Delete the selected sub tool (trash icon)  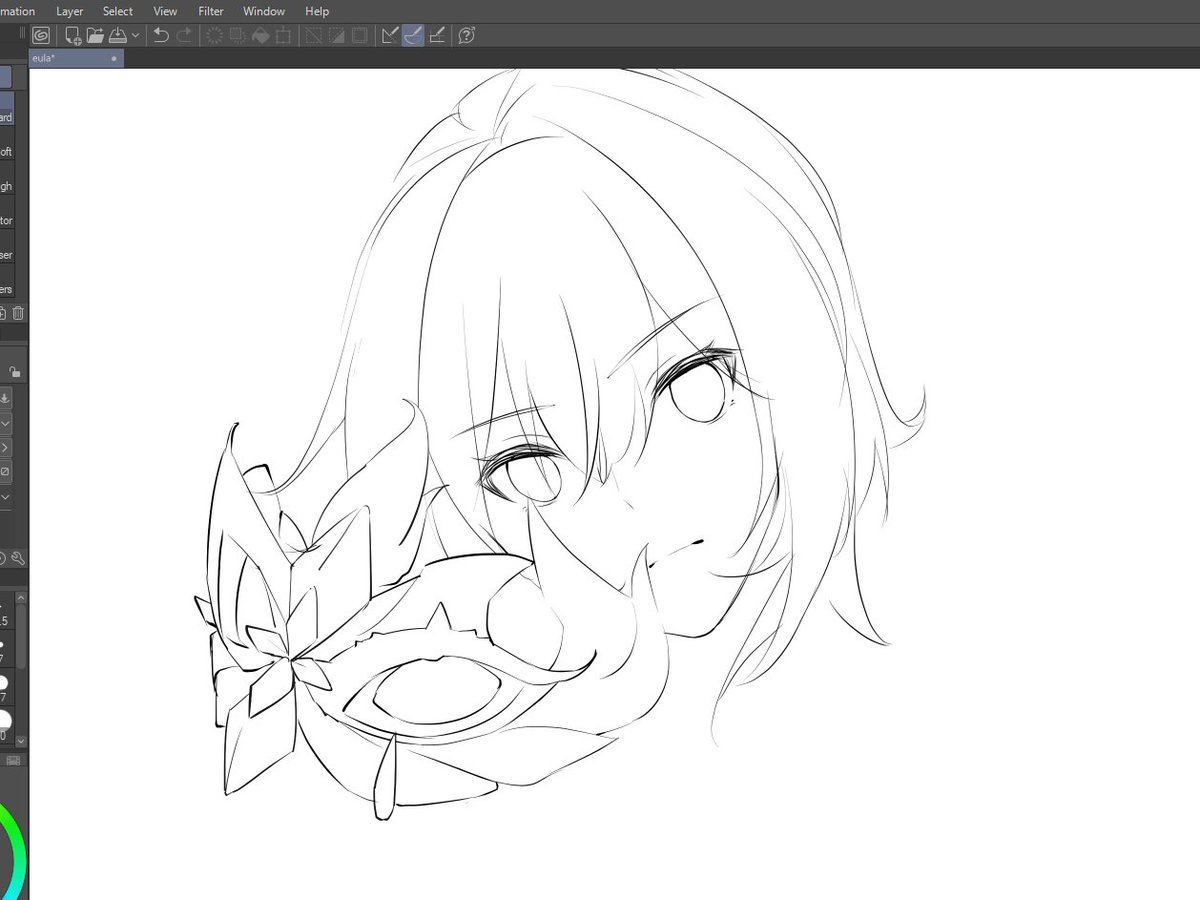click(x=18, y=313)
